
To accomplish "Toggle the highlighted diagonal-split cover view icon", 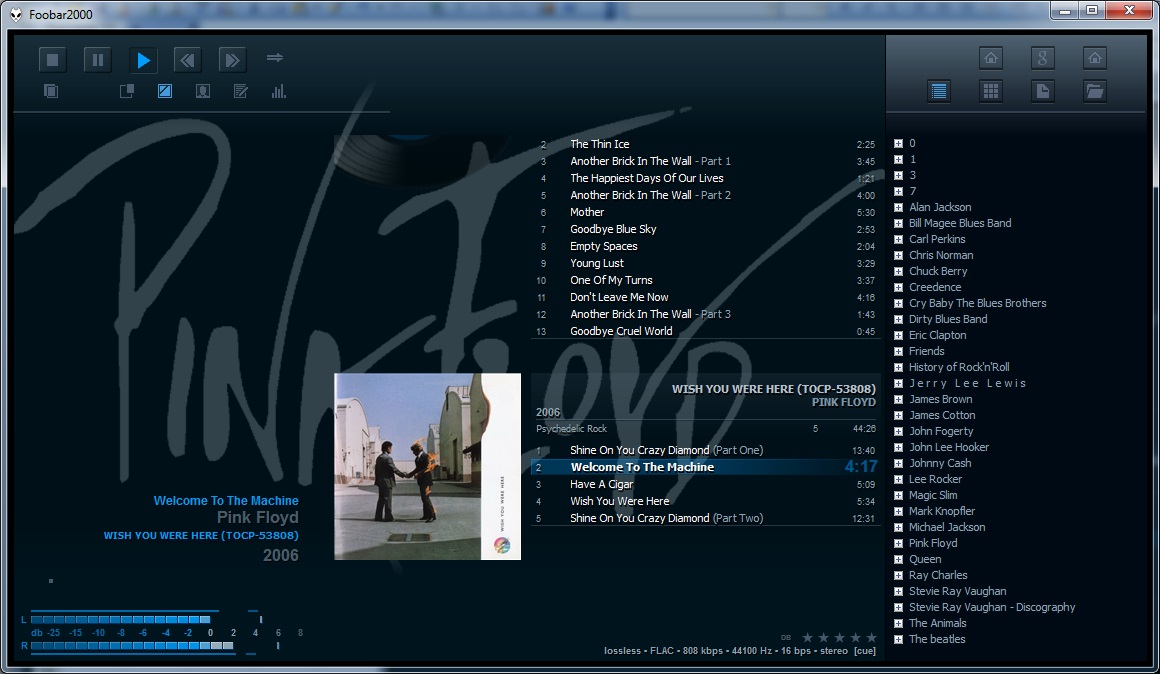I will 165,91.
